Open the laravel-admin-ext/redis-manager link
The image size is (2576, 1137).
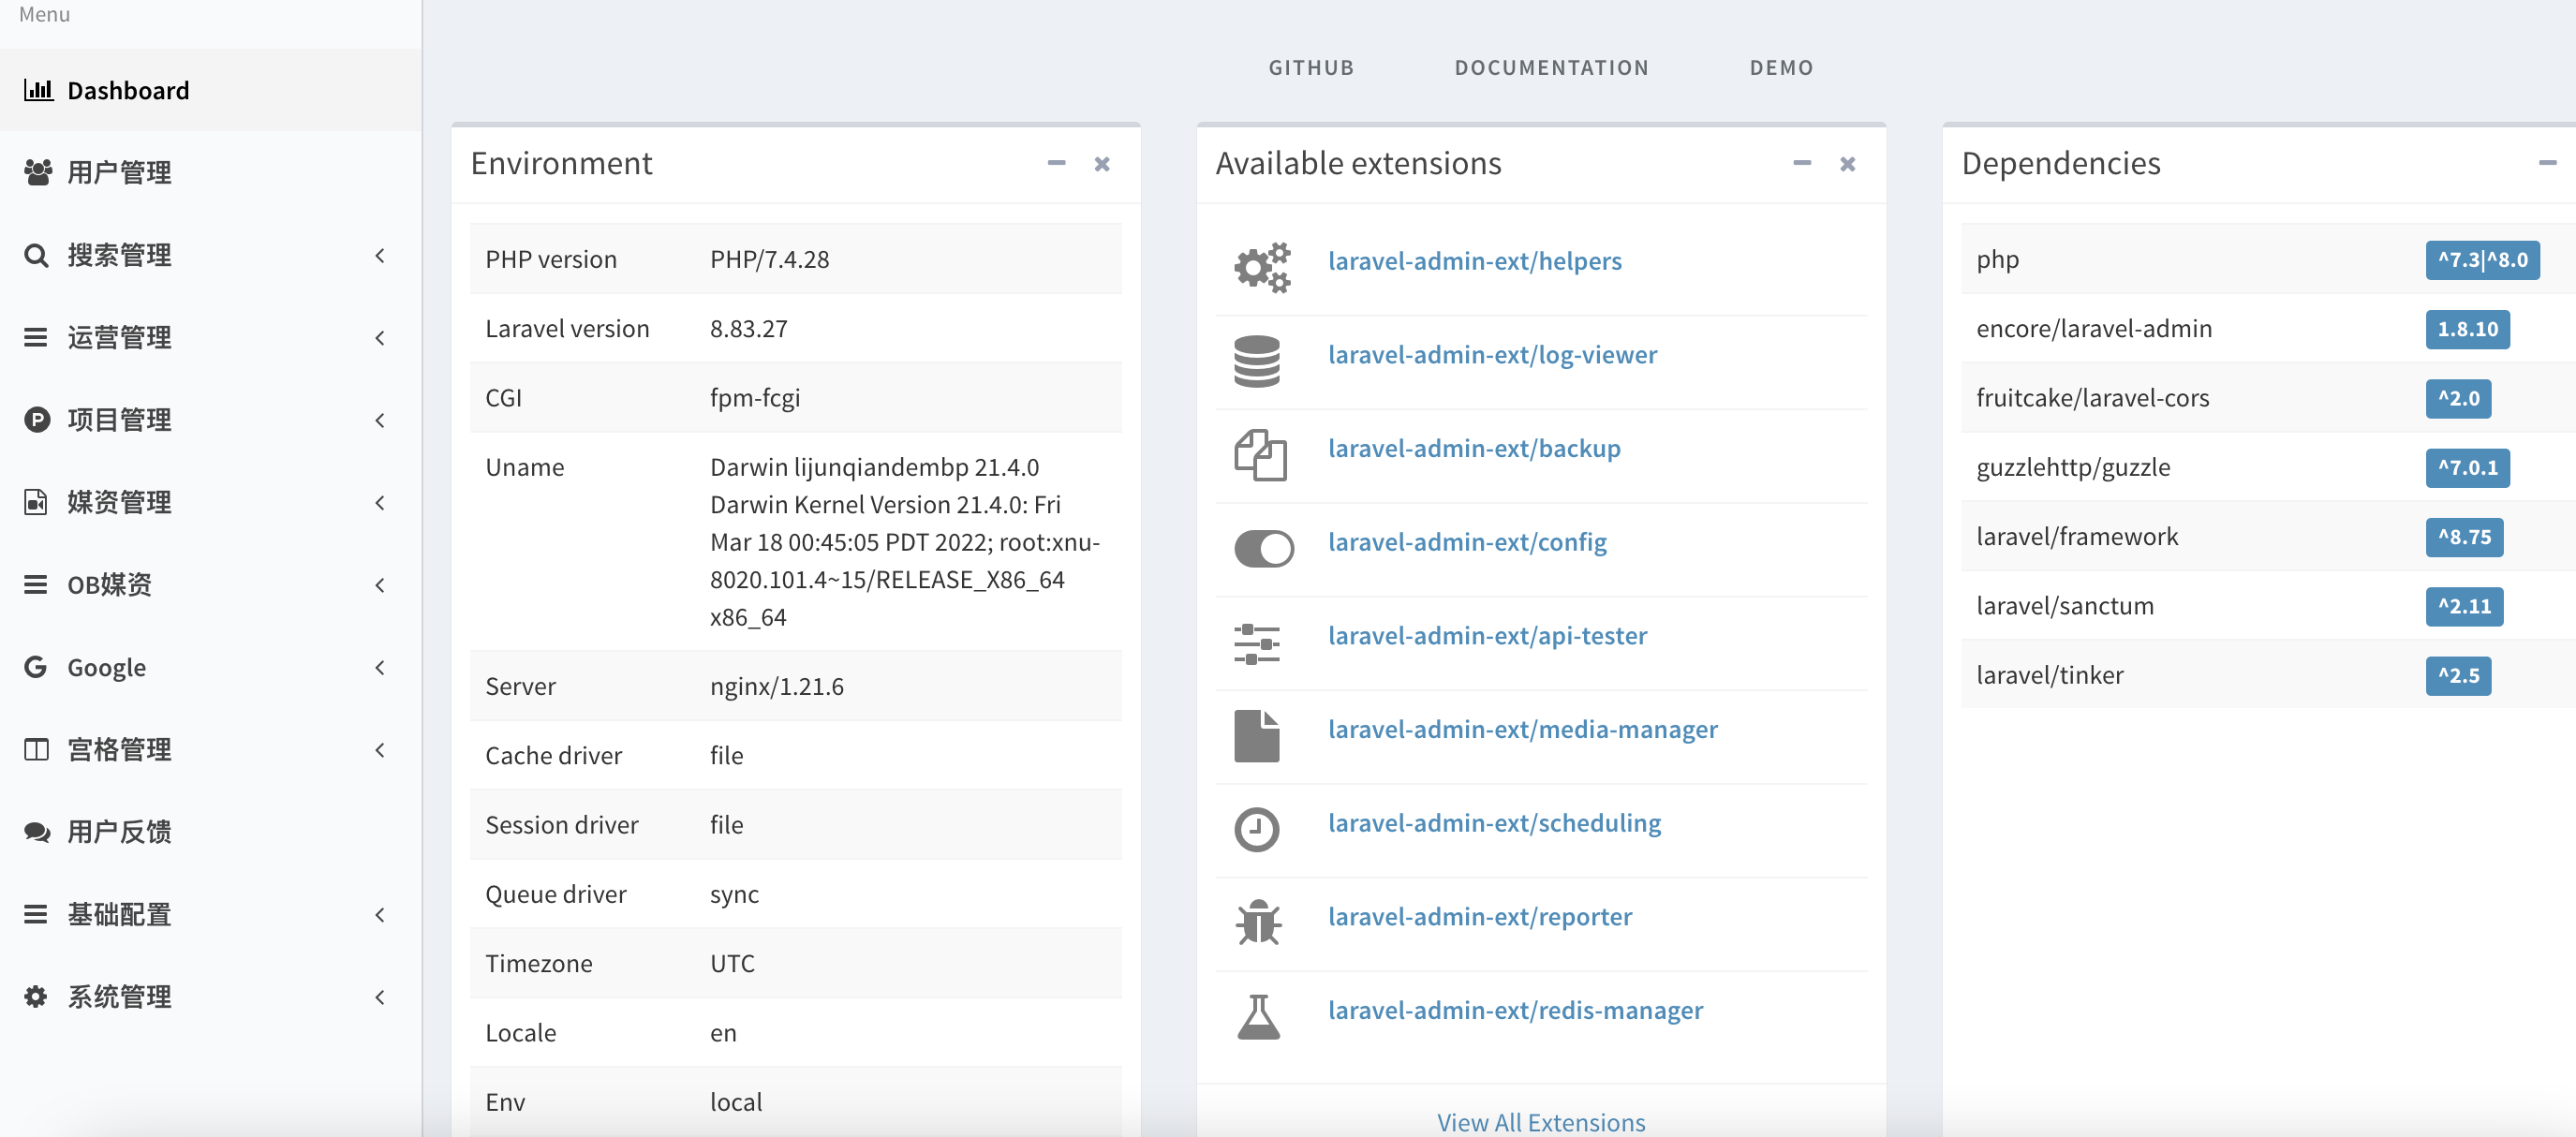[x=1515, y=1010]
